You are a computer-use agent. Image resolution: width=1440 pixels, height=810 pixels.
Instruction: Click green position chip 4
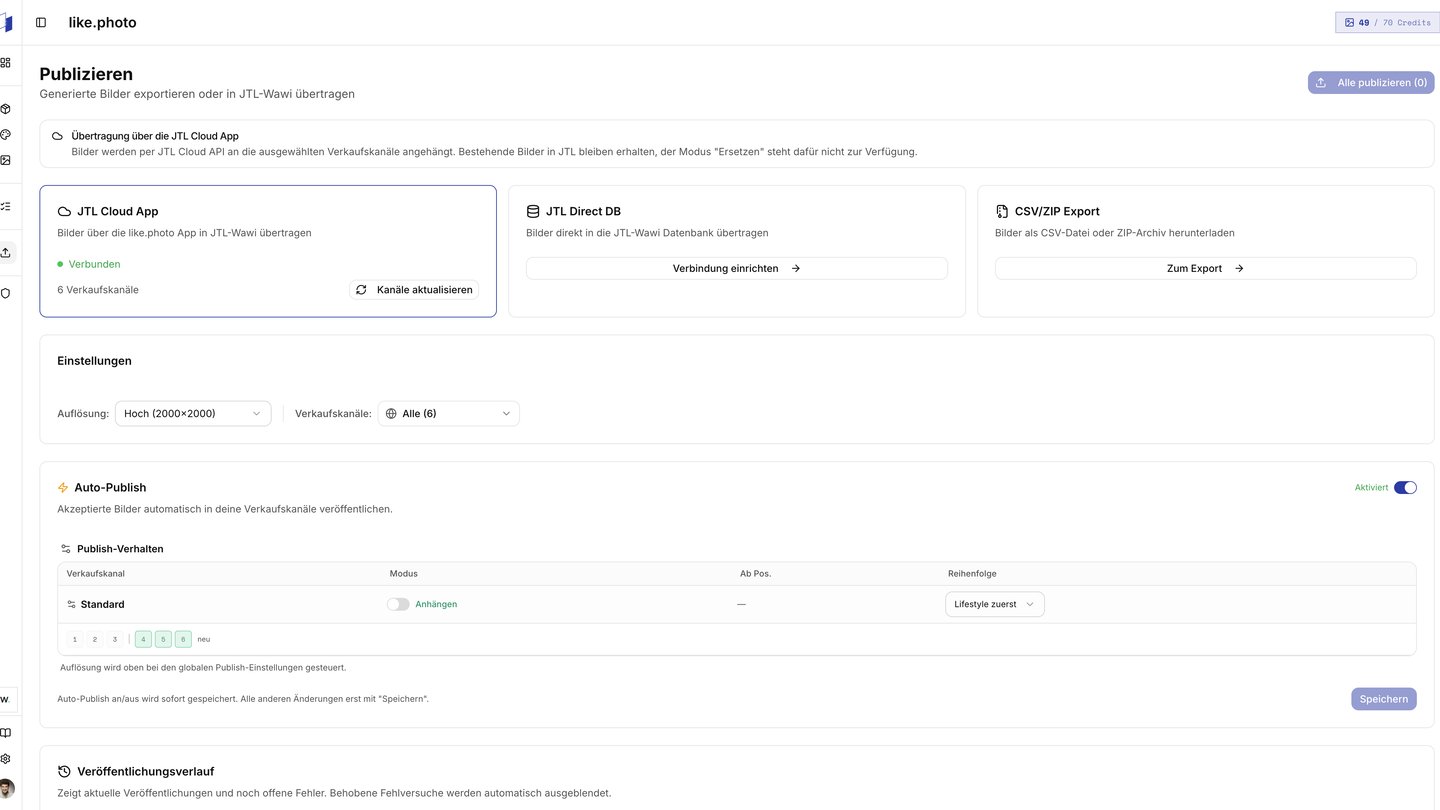143,639
